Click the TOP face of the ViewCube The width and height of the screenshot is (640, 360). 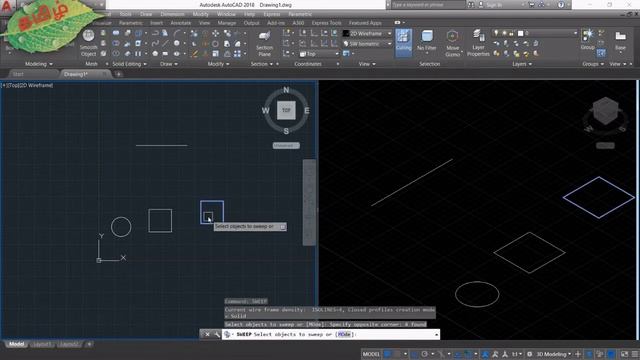click(x=286, y=110)
